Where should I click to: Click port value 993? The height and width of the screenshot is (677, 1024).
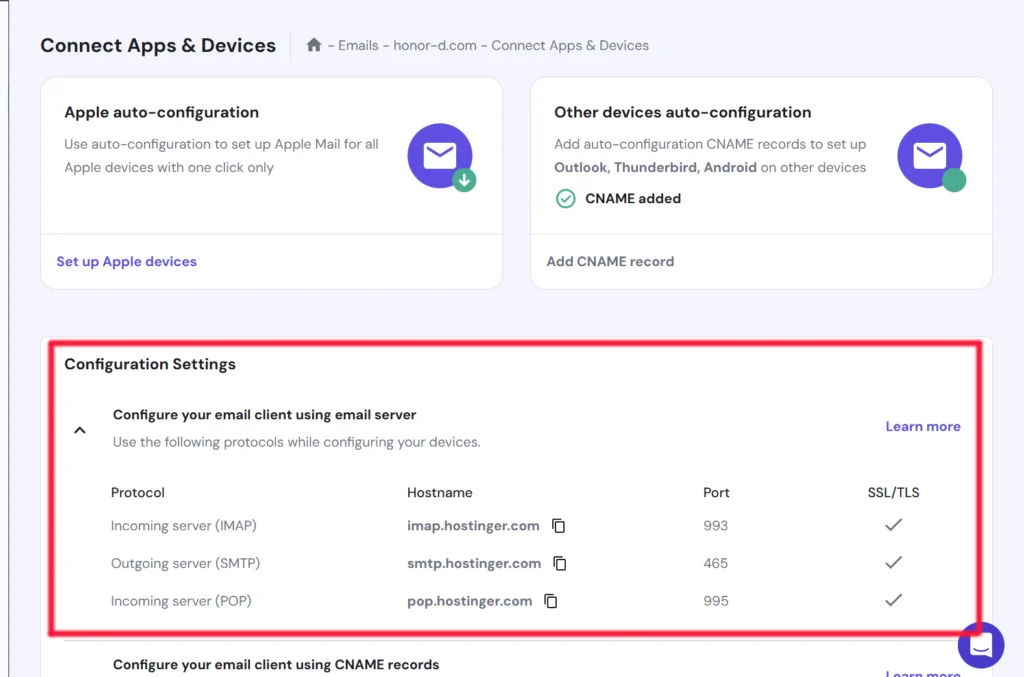pos(716,526)
